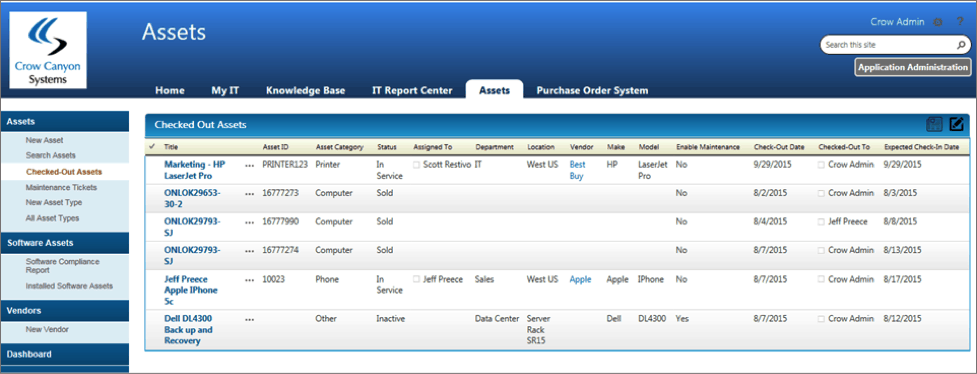Viewport: 977px width, 374px height.
Task: Click Crow Admin presence box in PRINTER123 row
Action: pyautogui.click(x=822, y=165)
